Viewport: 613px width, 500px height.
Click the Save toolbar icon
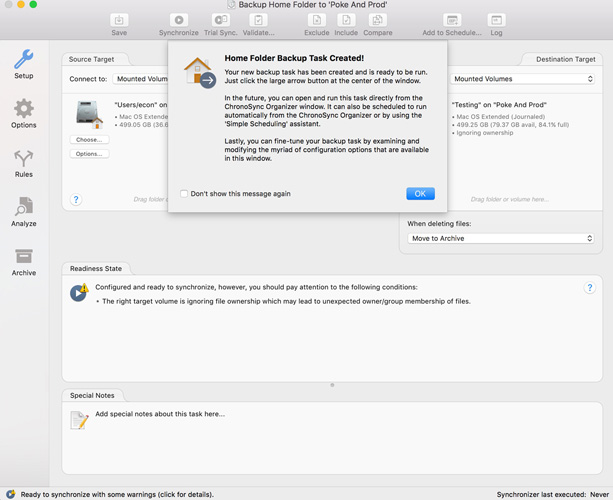[119, 20]
